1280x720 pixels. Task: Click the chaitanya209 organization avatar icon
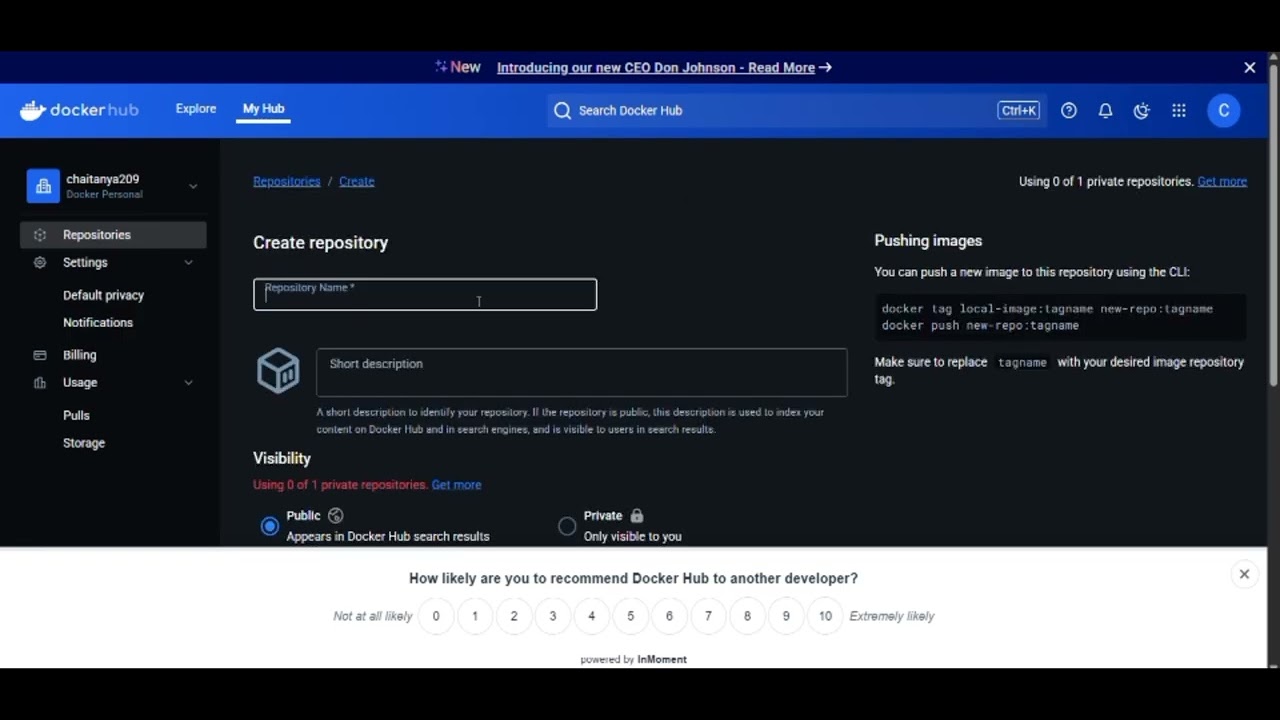click(43, 186)
